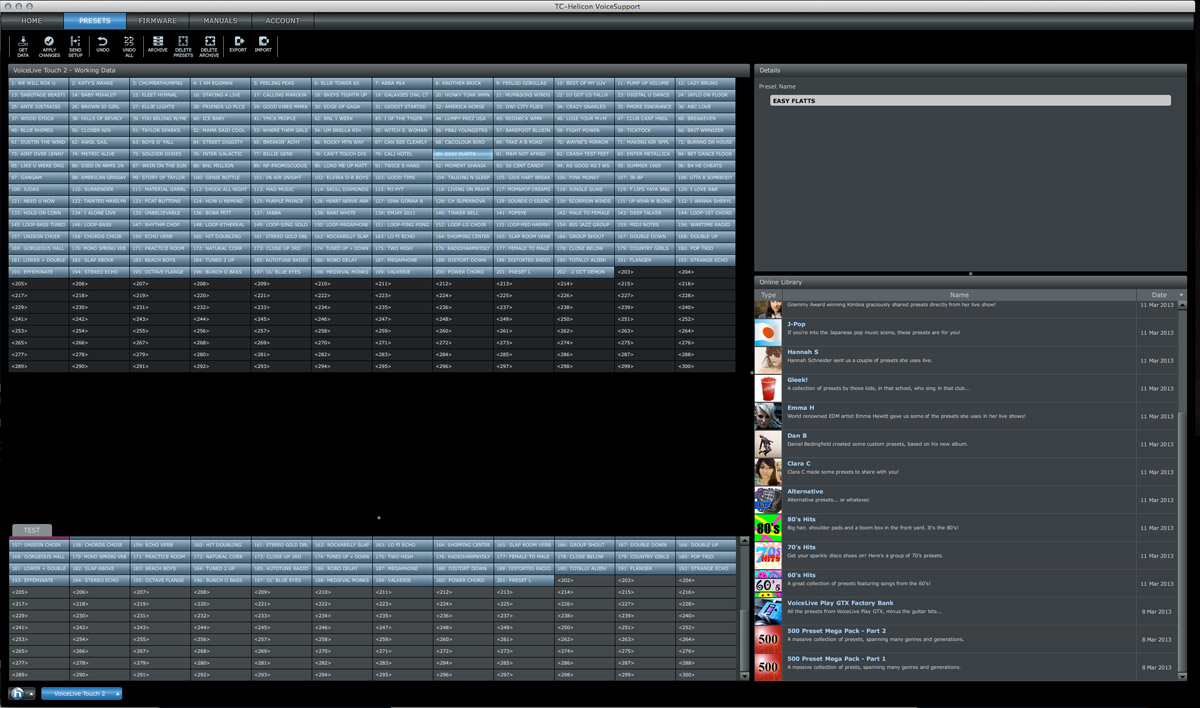Viewport: 1200px width, 708px height.
Task: Select preset 14: BABY MIXALOT
Action: 100,94
